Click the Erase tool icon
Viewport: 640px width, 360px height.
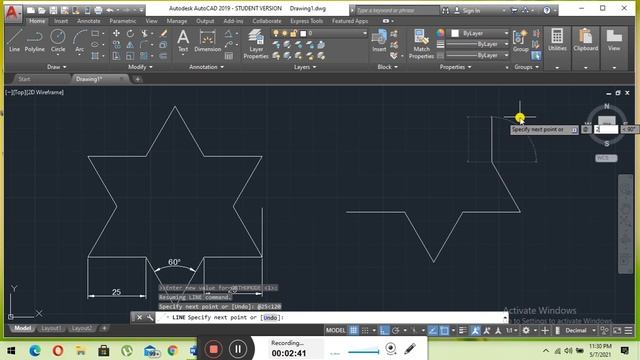(x=163, y=33)
